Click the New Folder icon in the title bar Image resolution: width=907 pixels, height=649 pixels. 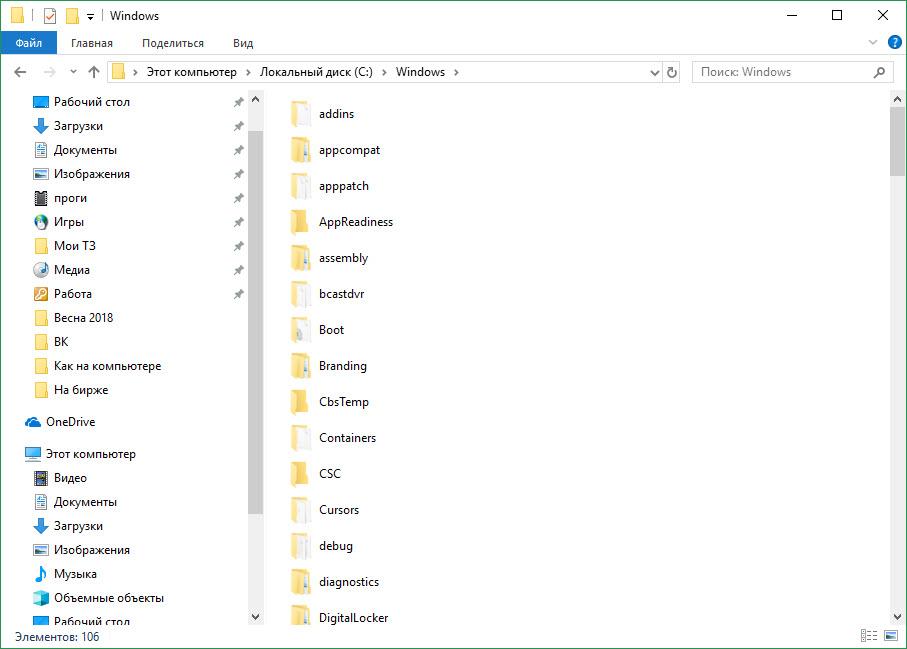(x=72, y=16)
